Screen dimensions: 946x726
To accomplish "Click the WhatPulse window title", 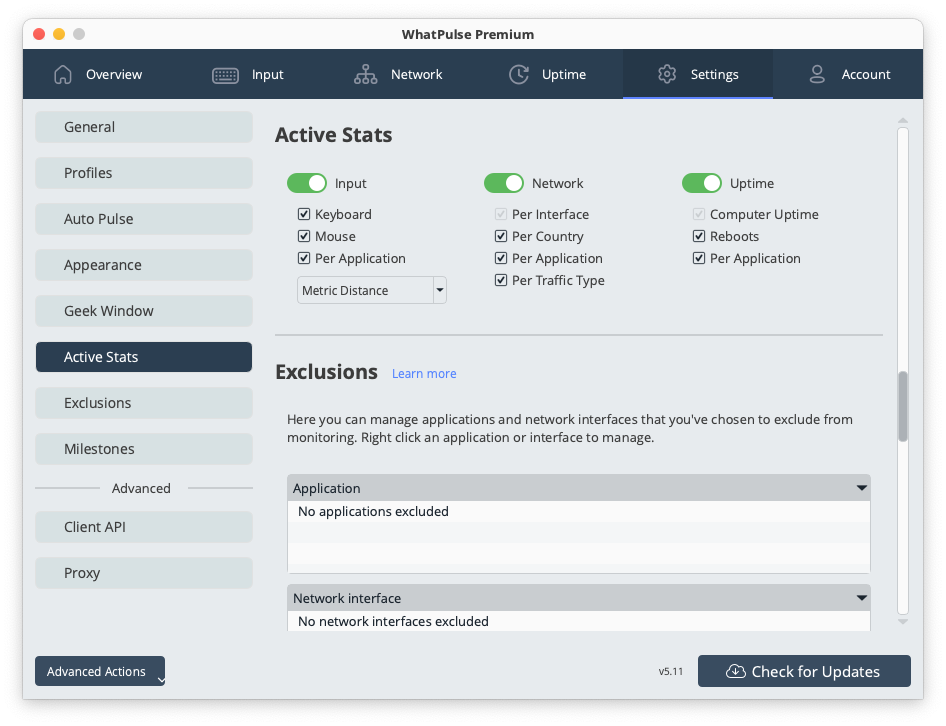I will 467,34.
